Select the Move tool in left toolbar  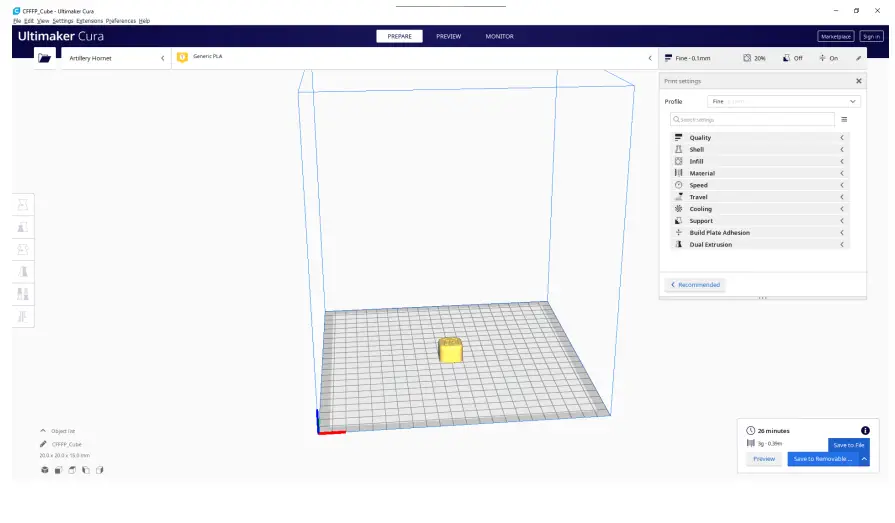[x=23, y=205]
